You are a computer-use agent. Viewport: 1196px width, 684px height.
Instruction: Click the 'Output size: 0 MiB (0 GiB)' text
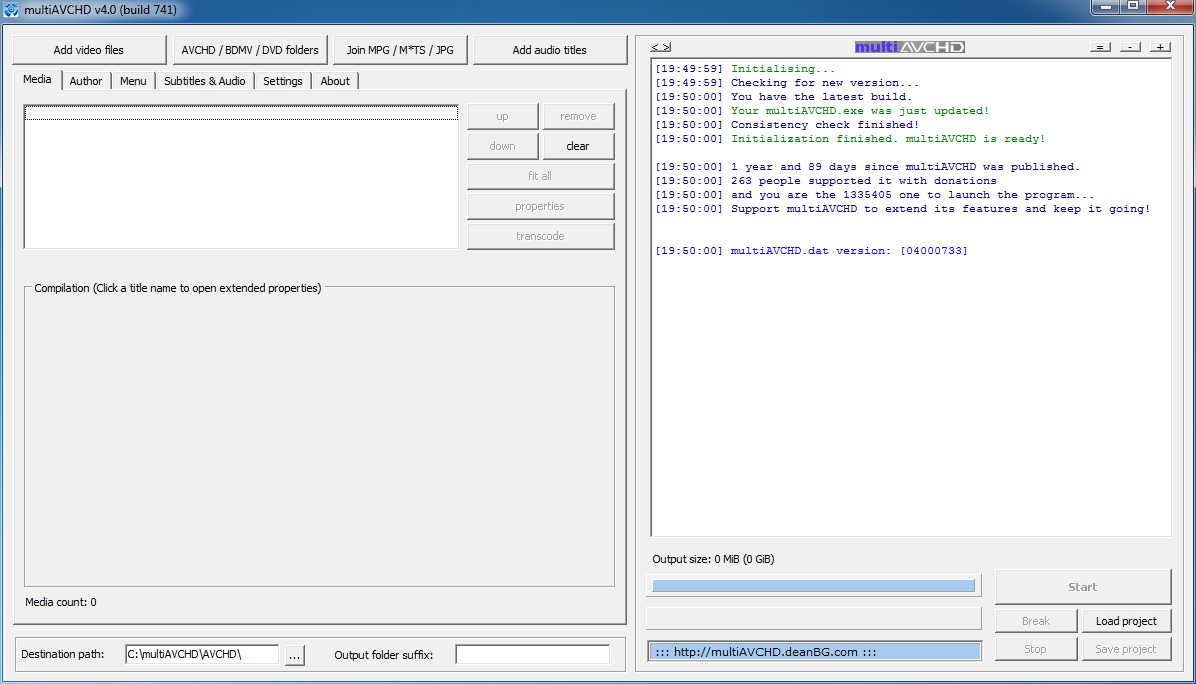click(713, 560)
